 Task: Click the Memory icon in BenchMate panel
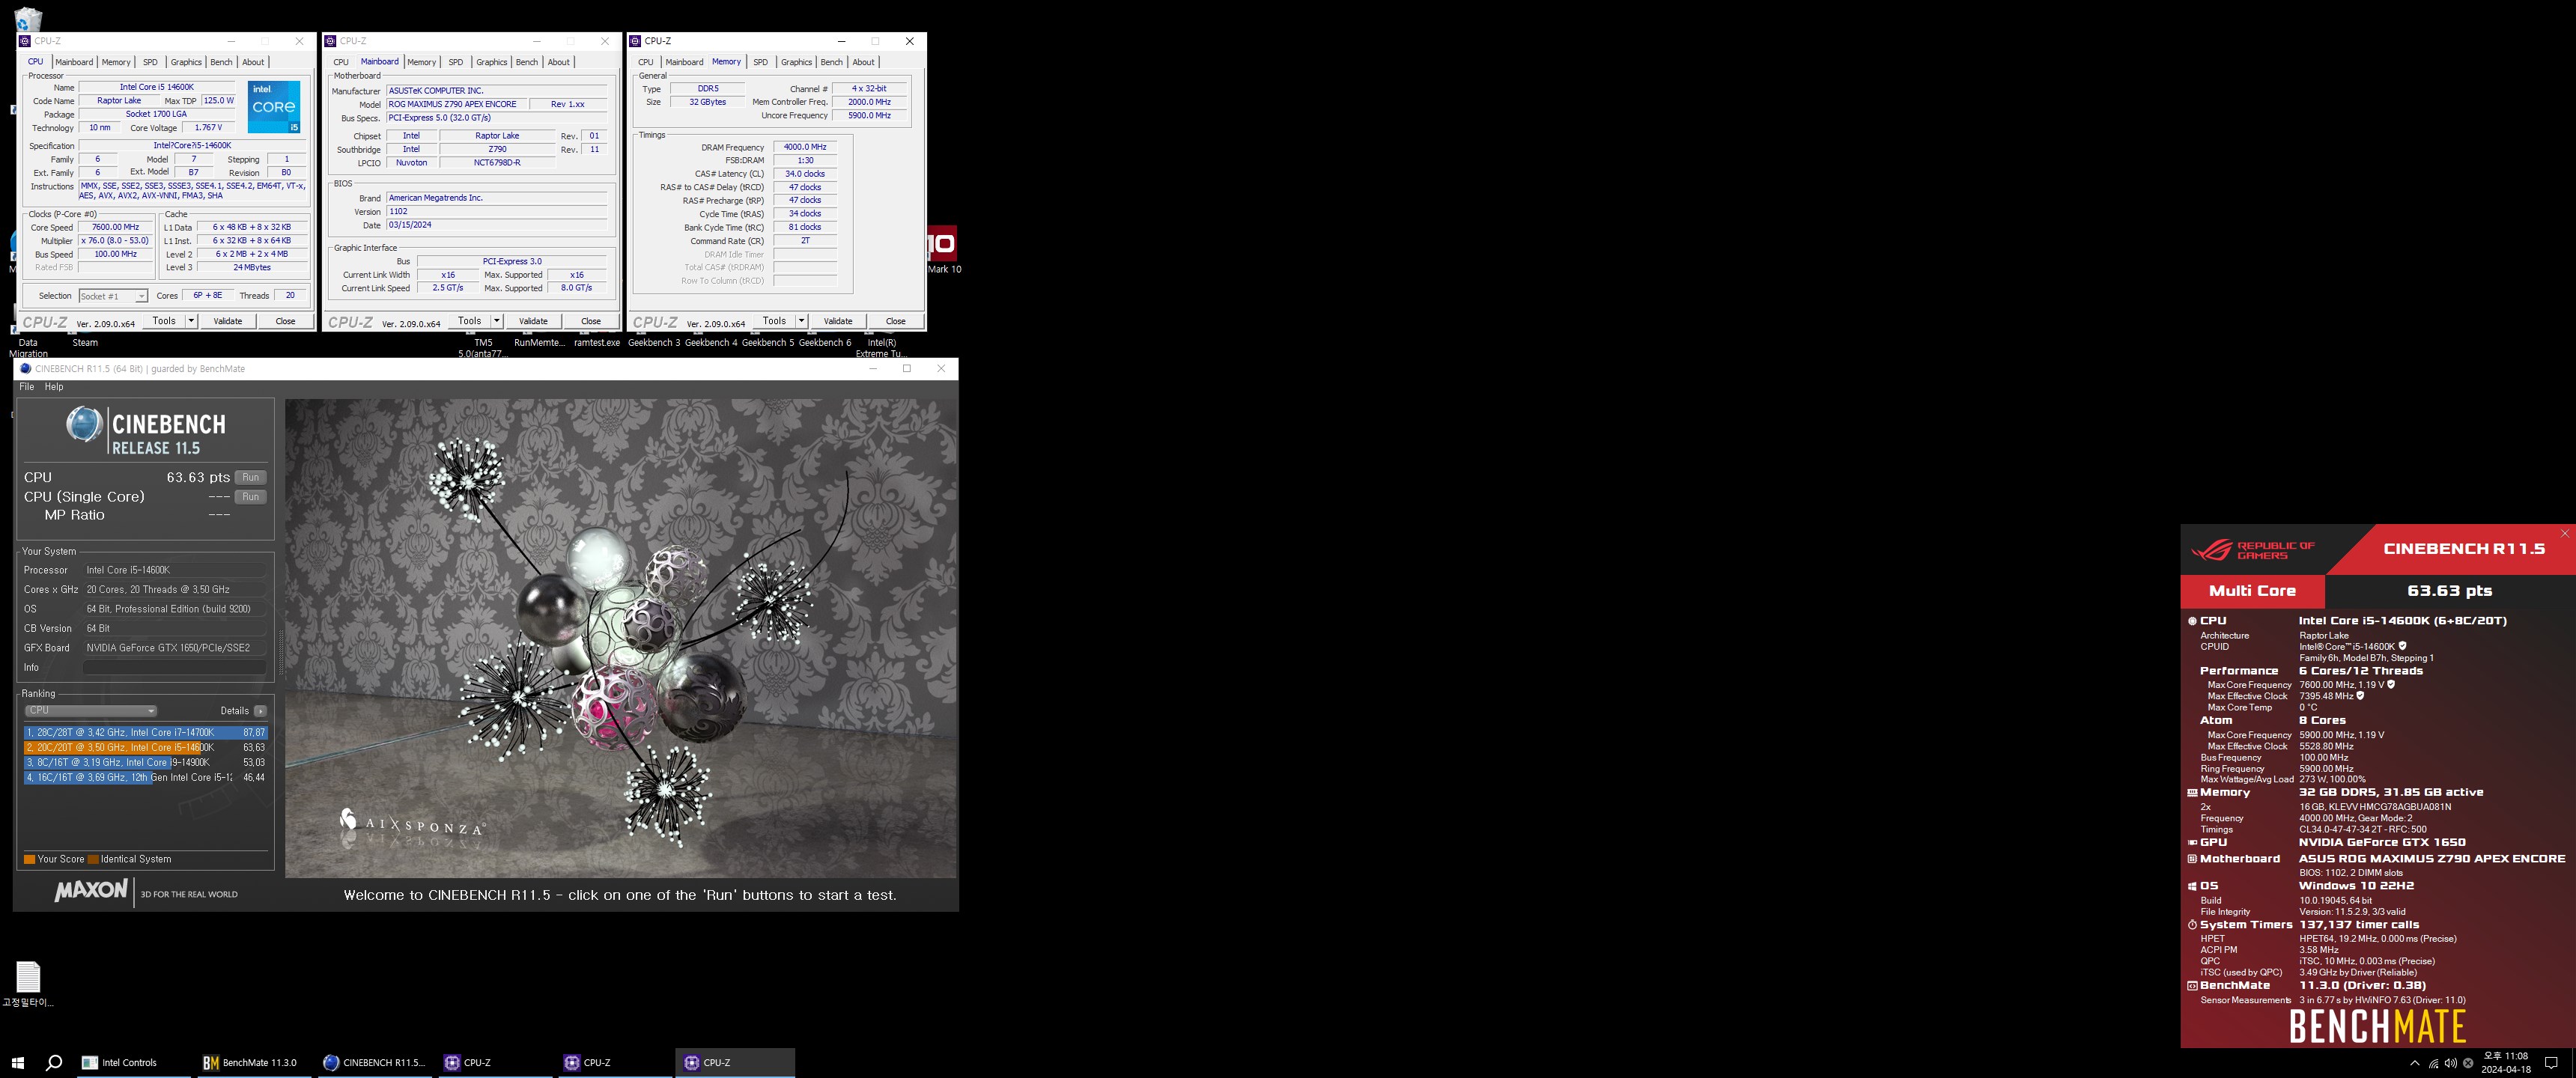(2192, 792)
